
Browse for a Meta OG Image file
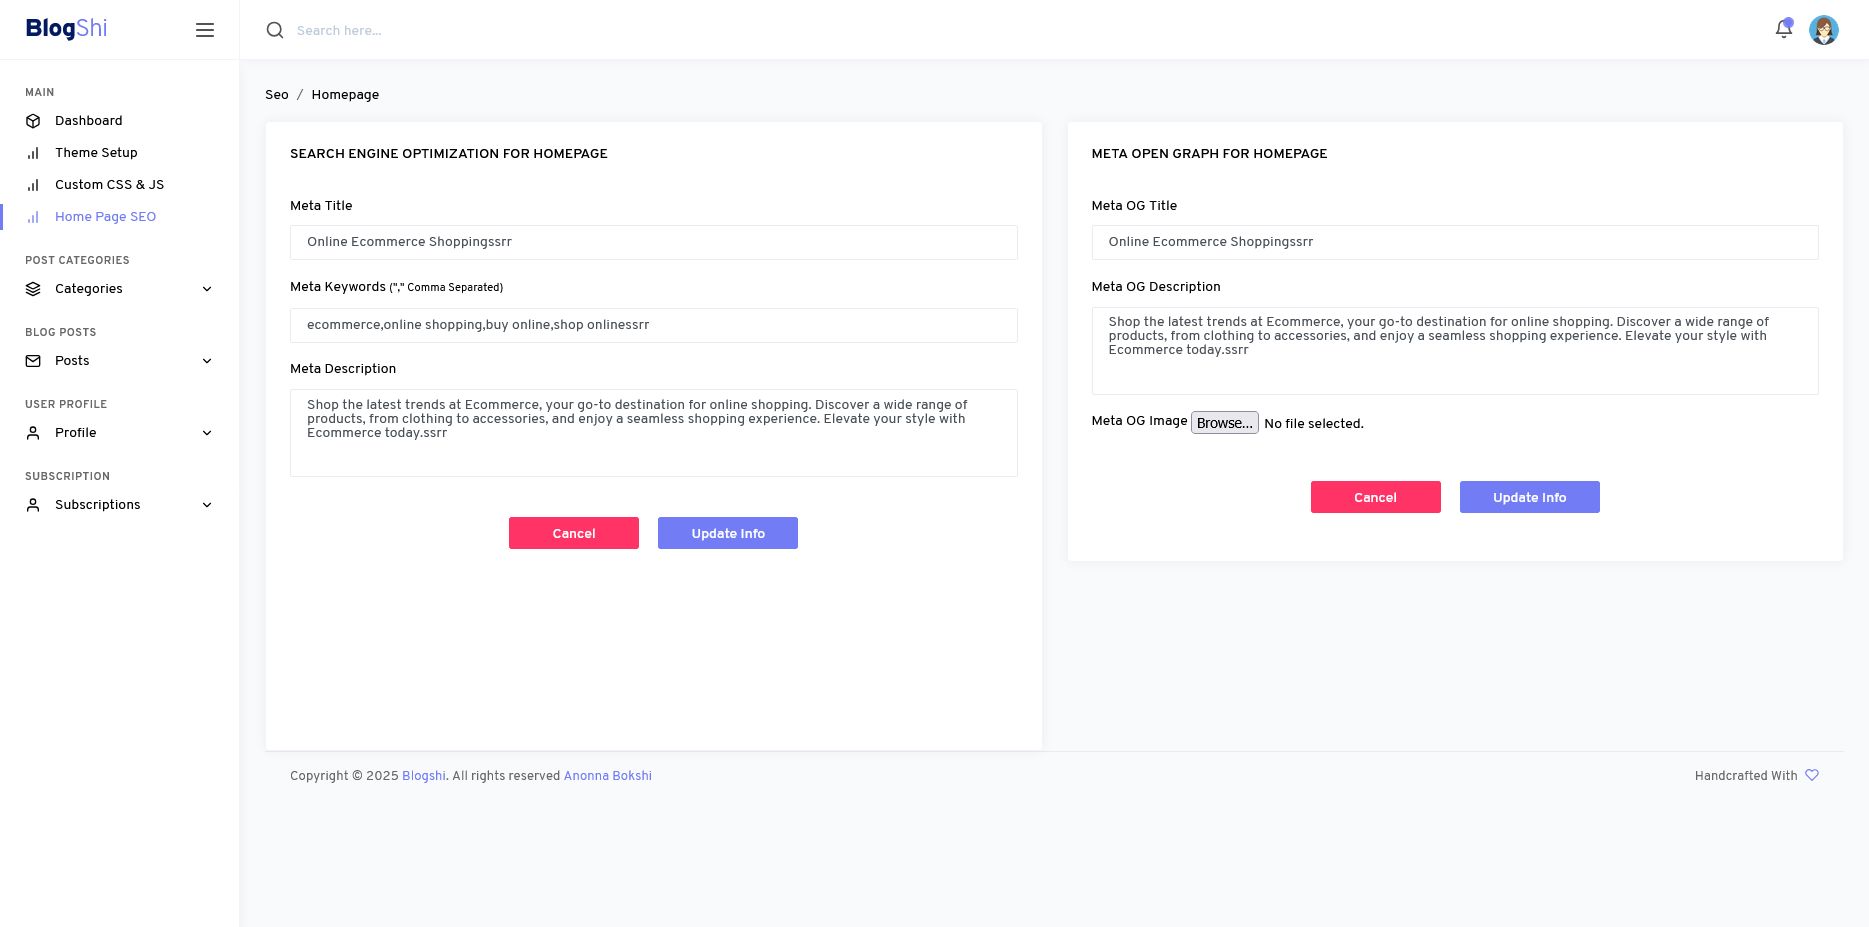[1224, 423]
